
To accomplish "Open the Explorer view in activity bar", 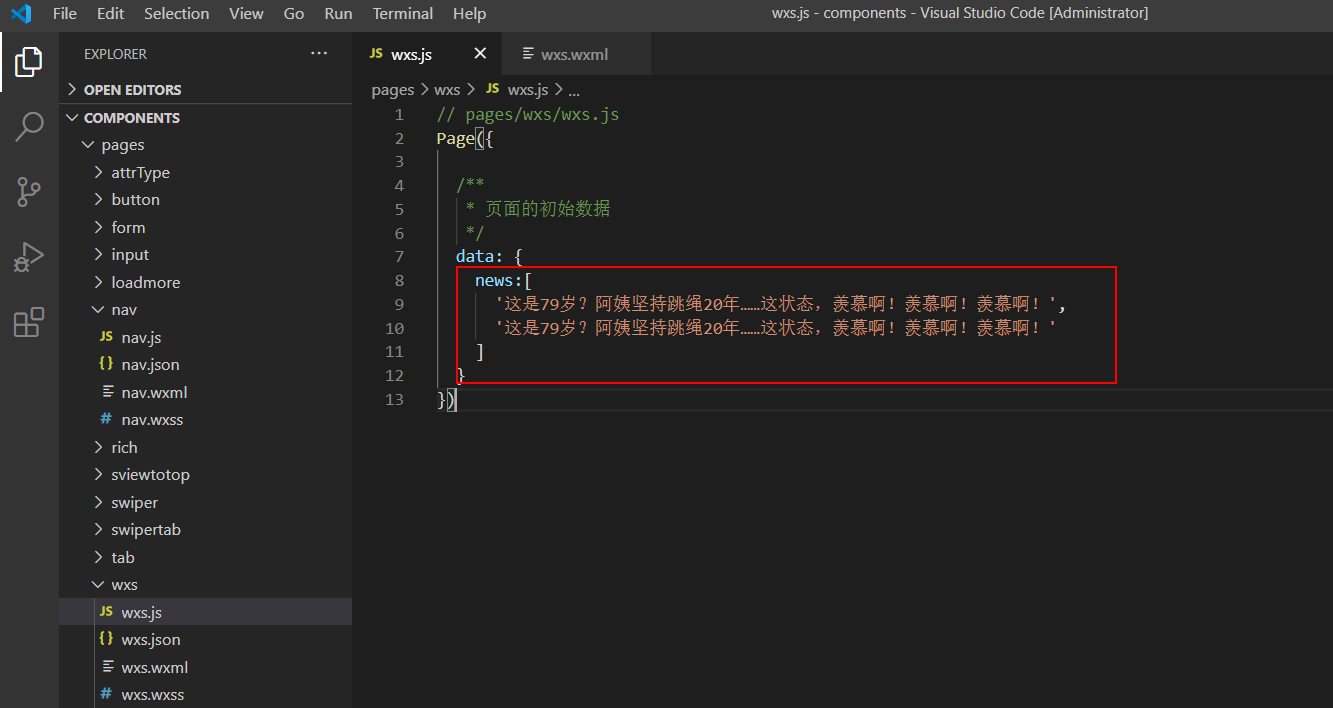I will tap(29, 62).
